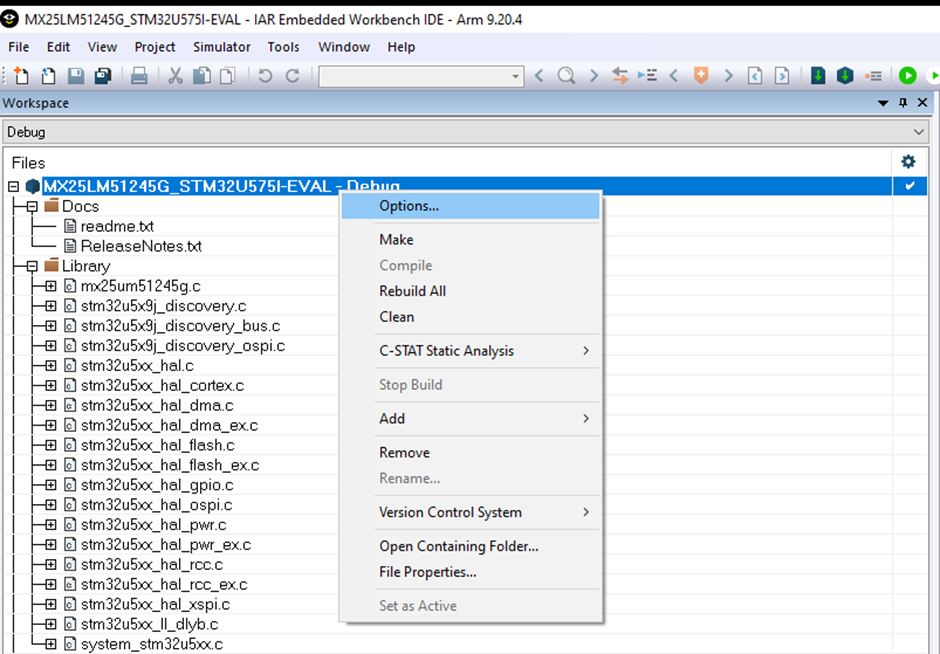Collapse the Library folder

pyautogui.click(x=32, y=266)
